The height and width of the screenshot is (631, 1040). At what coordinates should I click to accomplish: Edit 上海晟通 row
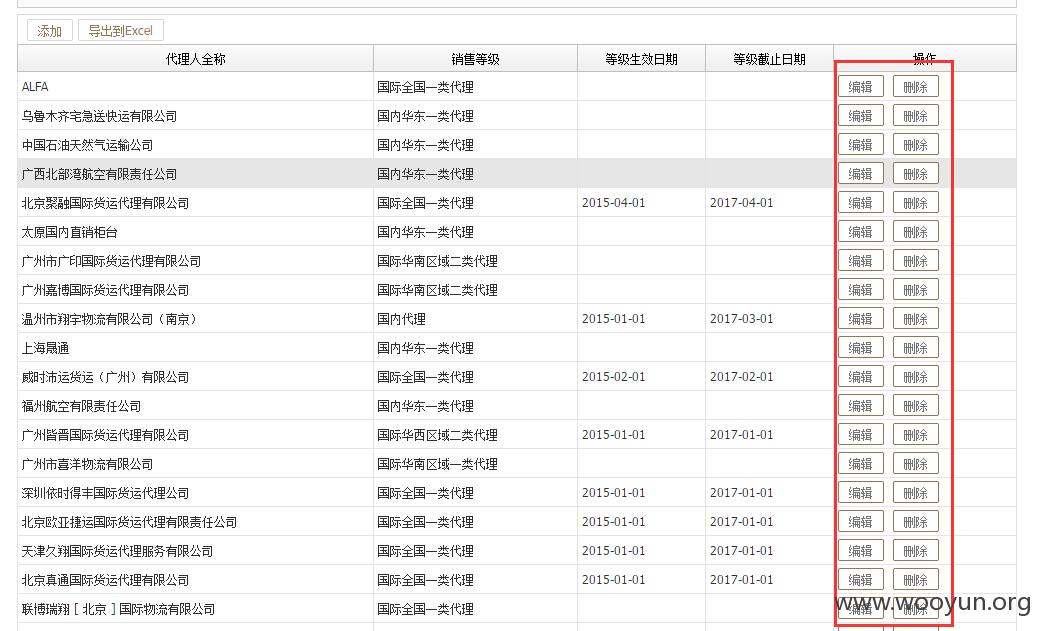point(860,348)
